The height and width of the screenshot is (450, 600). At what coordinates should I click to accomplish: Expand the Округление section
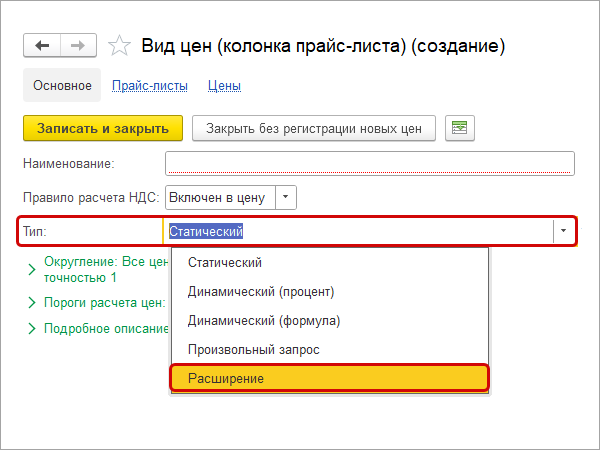point(33,263)
